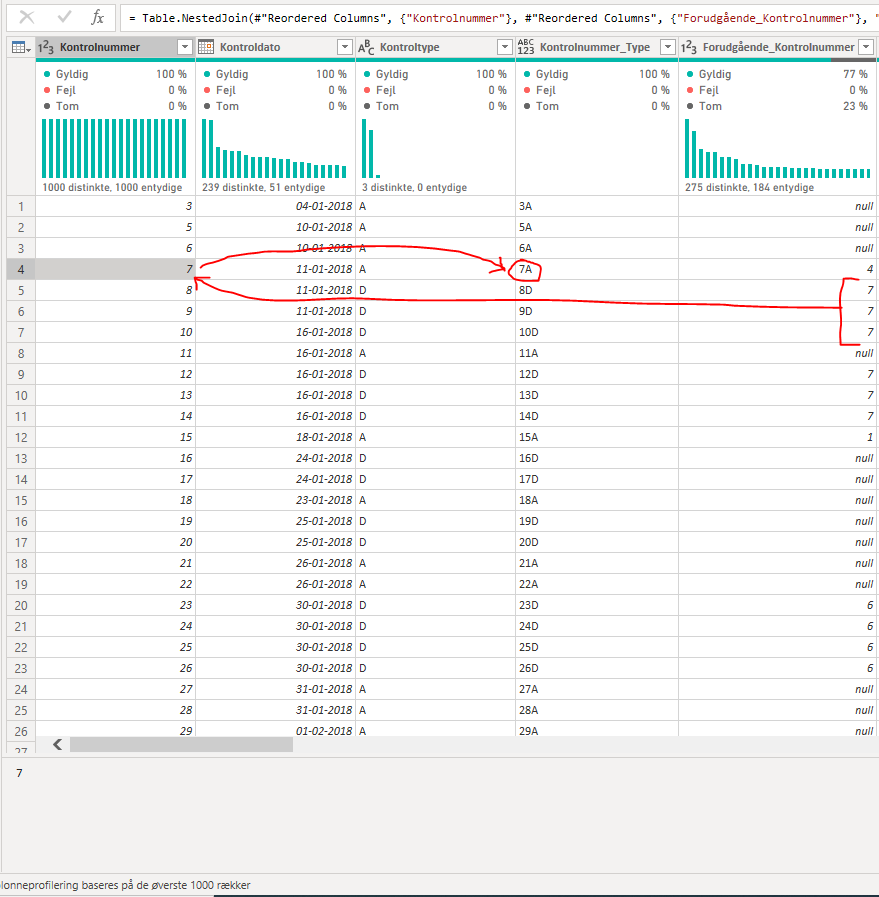Viewport: 879px width, 897px height.
Task: Click the whole number type icon for Kontrolnummer
Action: coord(46,47)
